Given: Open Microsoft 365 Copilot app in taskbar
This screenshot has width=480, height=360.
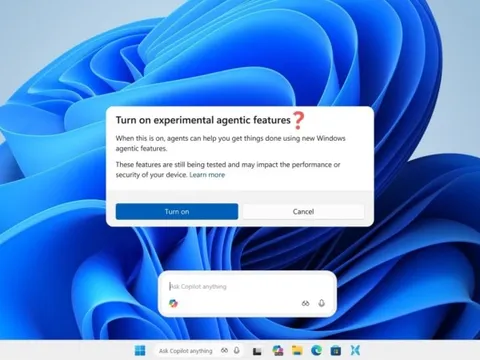Looking at the screenshot, I should [x=278, y=350].
